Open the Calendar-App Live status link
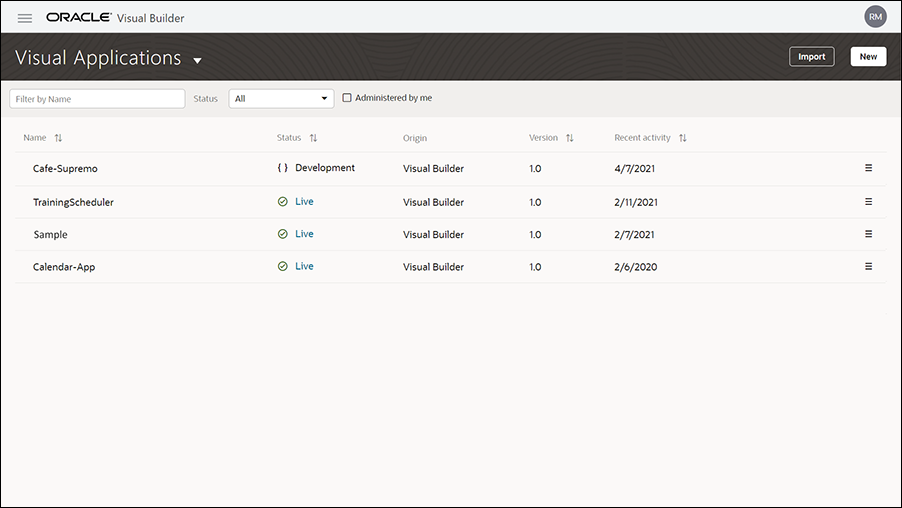Screen dimensions: 902x508 tap(304, 266)
